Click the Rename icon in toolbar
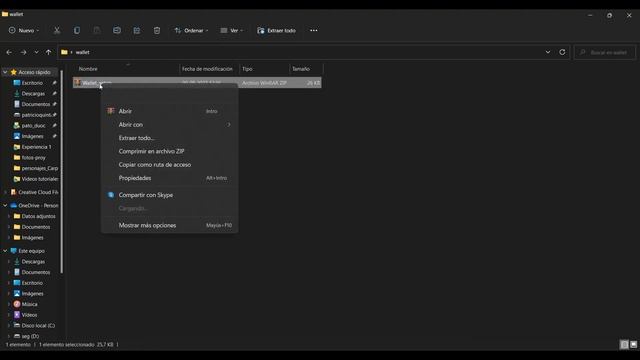 tap(117, 30)
